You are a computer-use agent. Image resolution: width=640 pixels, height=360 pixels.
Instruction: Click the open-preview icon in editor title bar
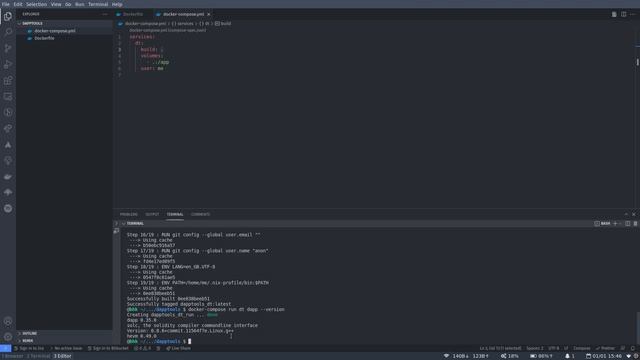(x=614, y=14)
